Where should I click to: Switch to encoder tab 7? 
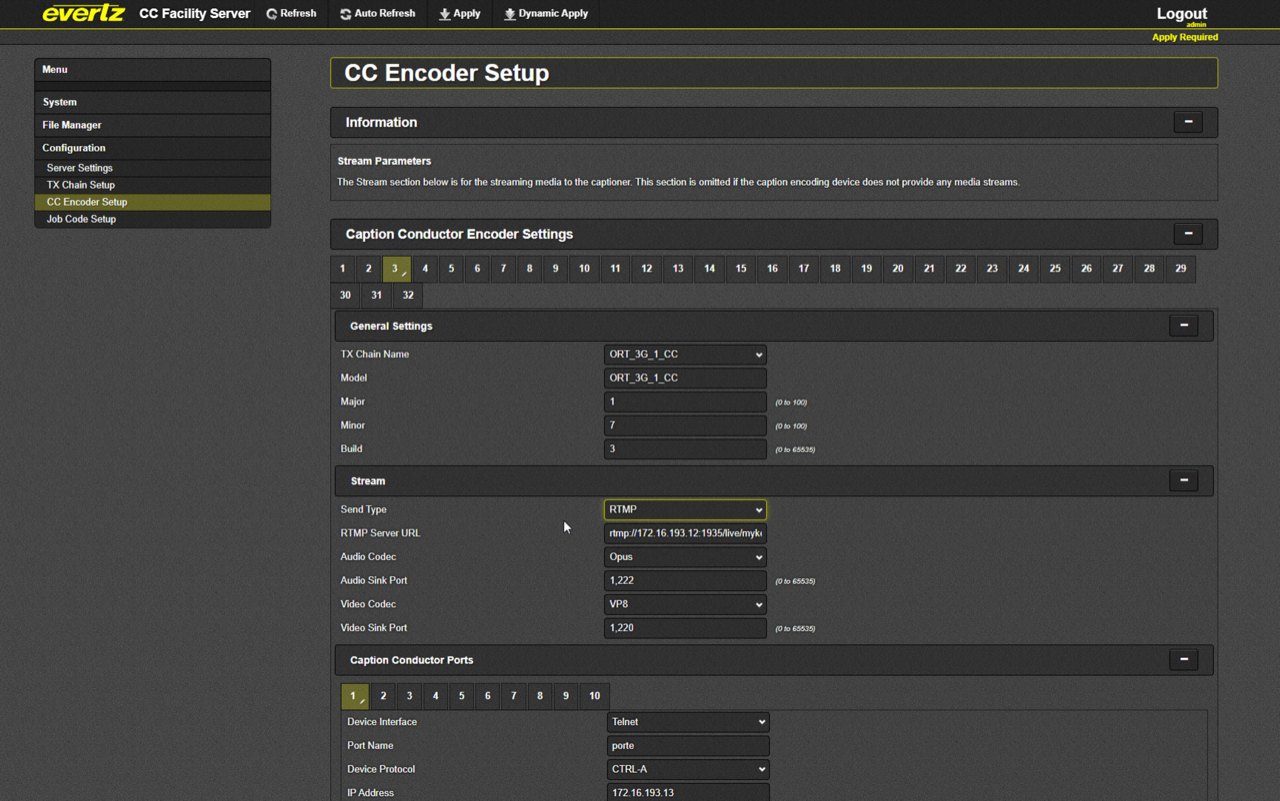point(503,268)
